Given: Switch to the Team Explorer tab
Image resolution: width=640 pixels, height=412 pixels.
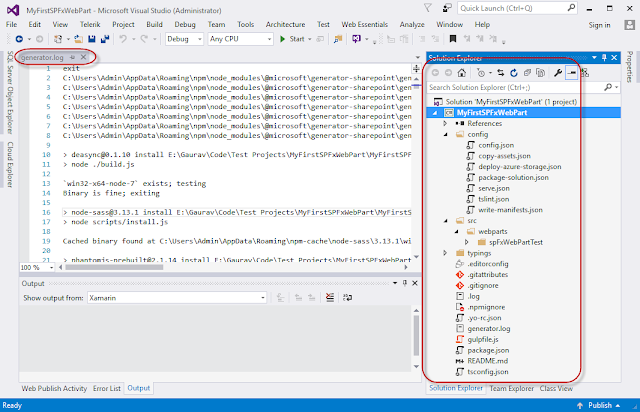Looking at the screenshot, I should pos(511,388).
